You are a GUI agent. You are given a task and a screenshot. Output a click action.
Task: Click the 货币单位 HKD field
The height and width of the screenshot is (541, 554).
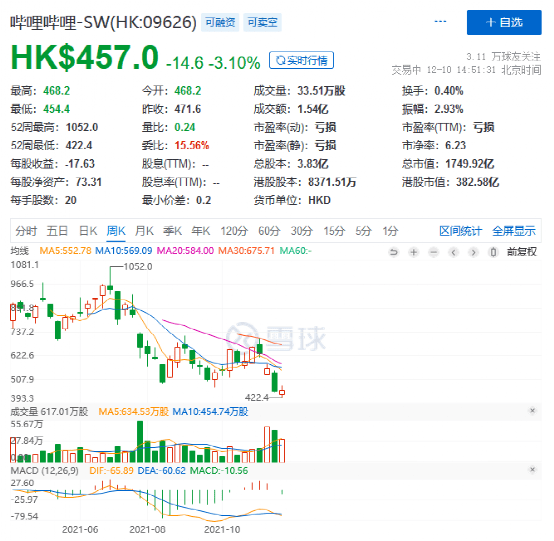(x=292, y=200)
